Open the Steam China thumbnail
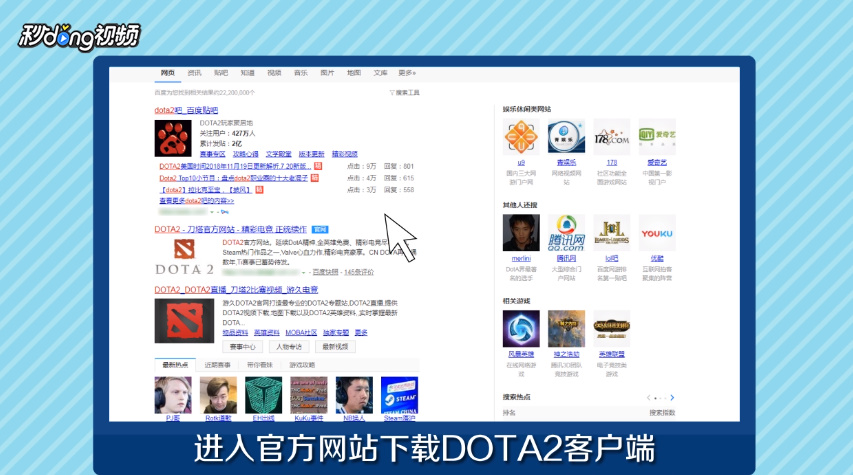853x475 pixels. 399,395
